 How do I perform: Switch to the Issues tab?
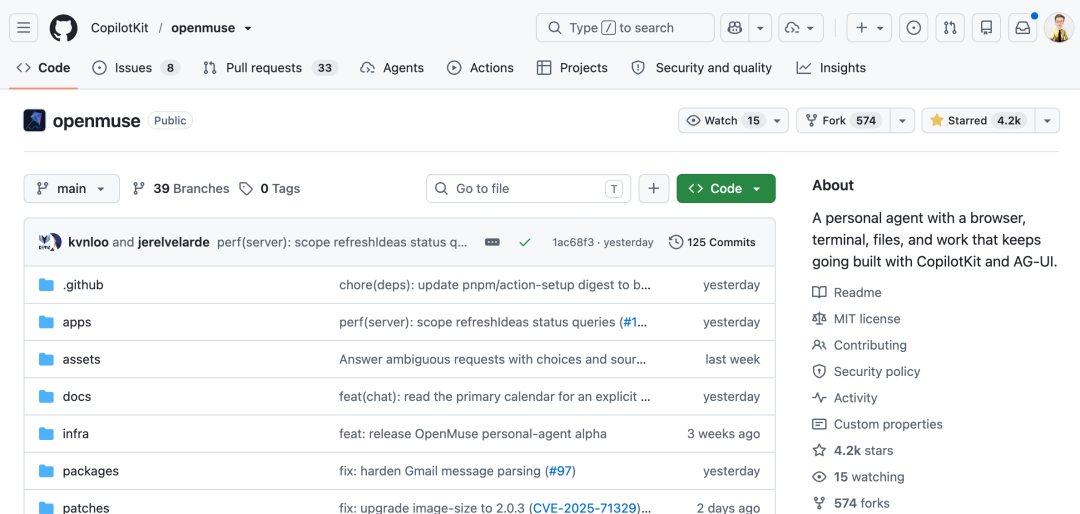pyautogui.click(x=136, y=68)
